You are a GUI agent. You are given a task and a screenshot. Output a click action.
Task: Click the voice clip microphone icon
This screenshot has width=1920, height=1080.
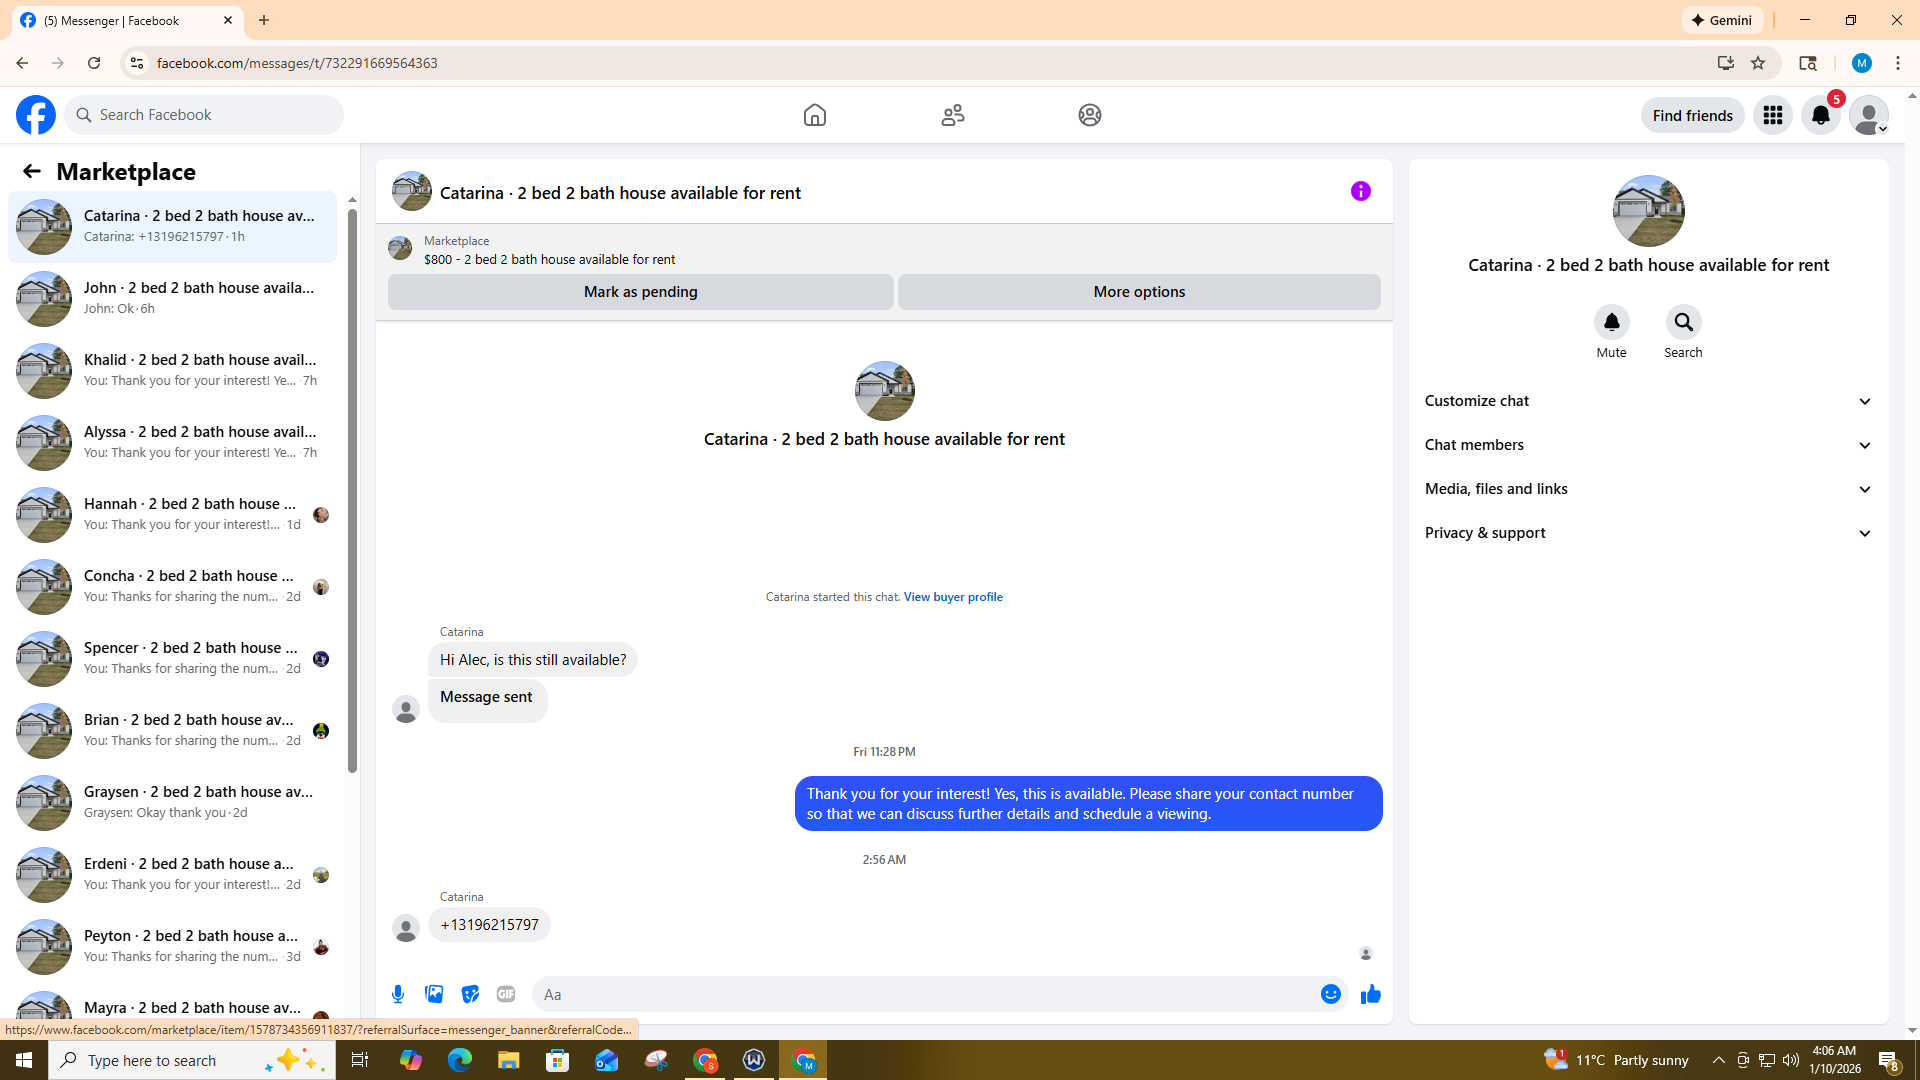398,994
